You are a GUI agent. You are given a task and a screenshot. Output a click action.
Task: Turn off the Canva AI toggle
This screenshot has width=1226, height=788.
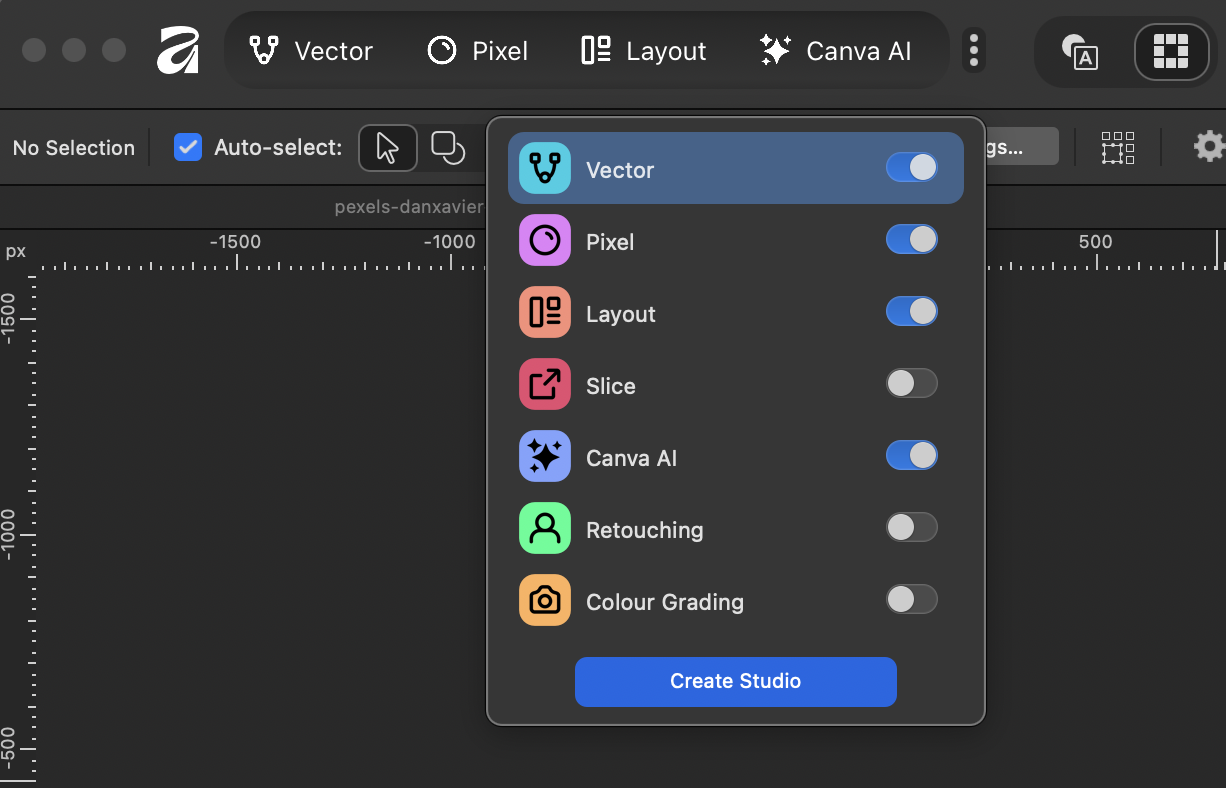[911, 456]
